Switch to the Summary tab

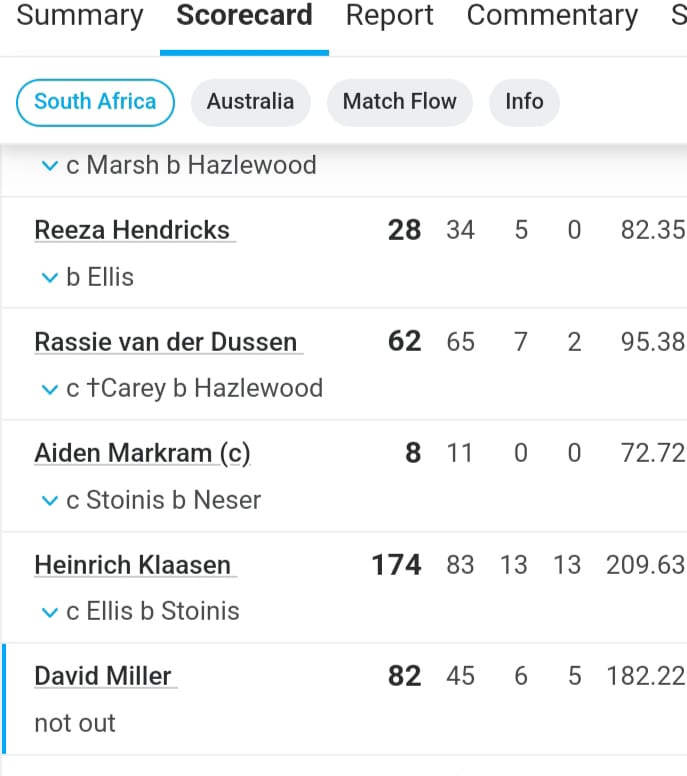point(80,15)
